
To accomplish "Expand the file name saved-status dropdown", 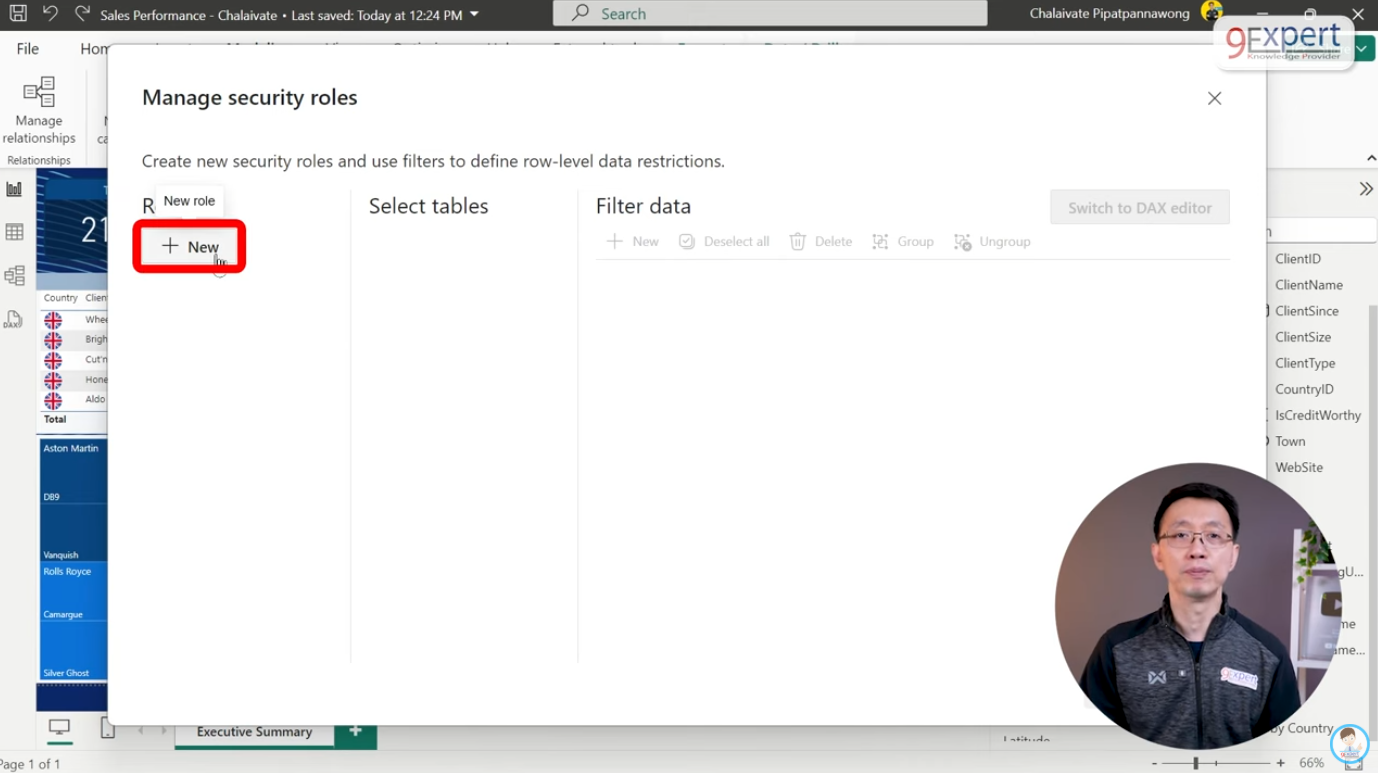I will click(474, 15).
